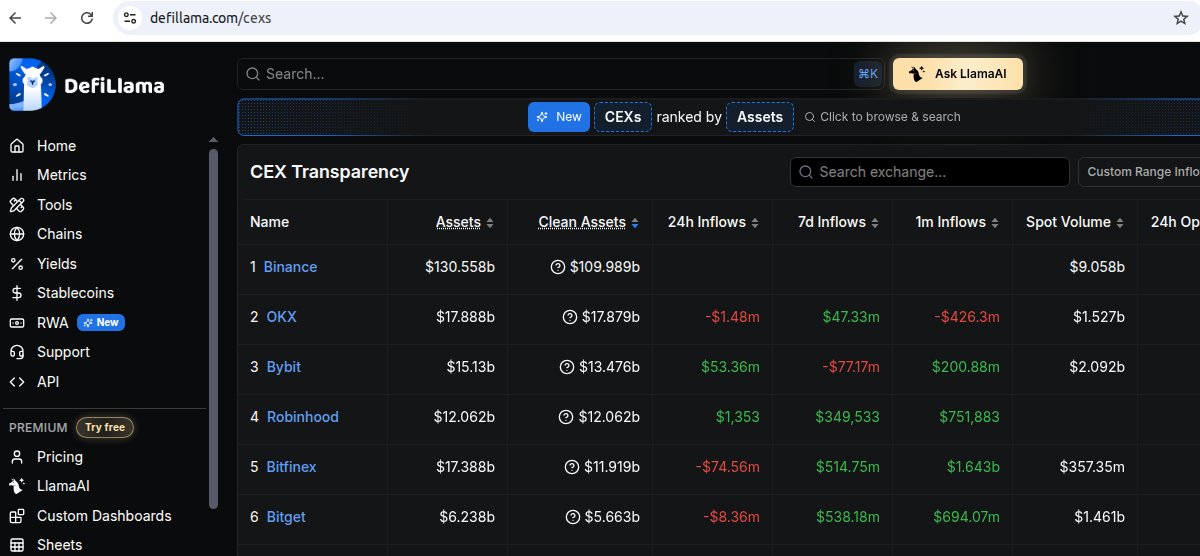This screenshot has height=556, width=1200.
Task: Open the Bitfinex exchange link
Action: 291,467
